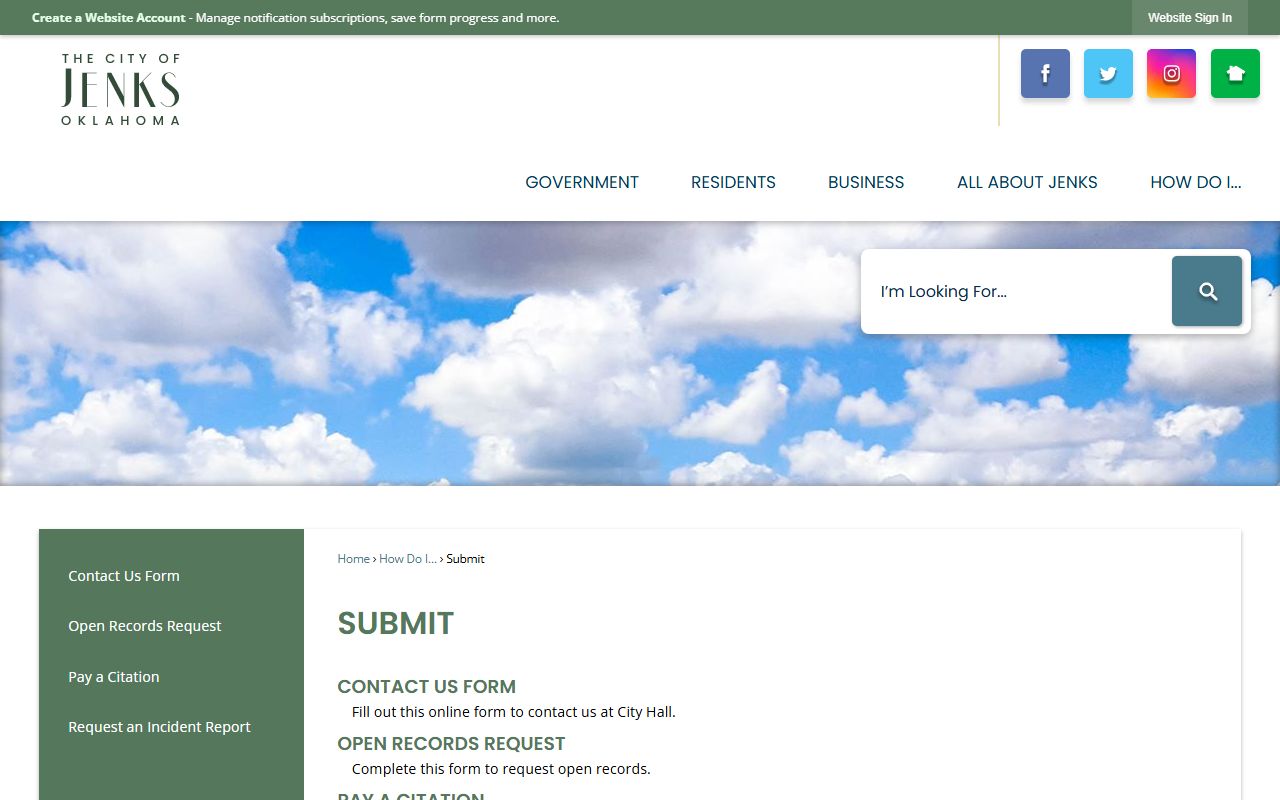Image resolution: width=1280 pixels, height=800 pixels.
Task: Select Open Records Request in sidebar
Action: click(145, 626)
